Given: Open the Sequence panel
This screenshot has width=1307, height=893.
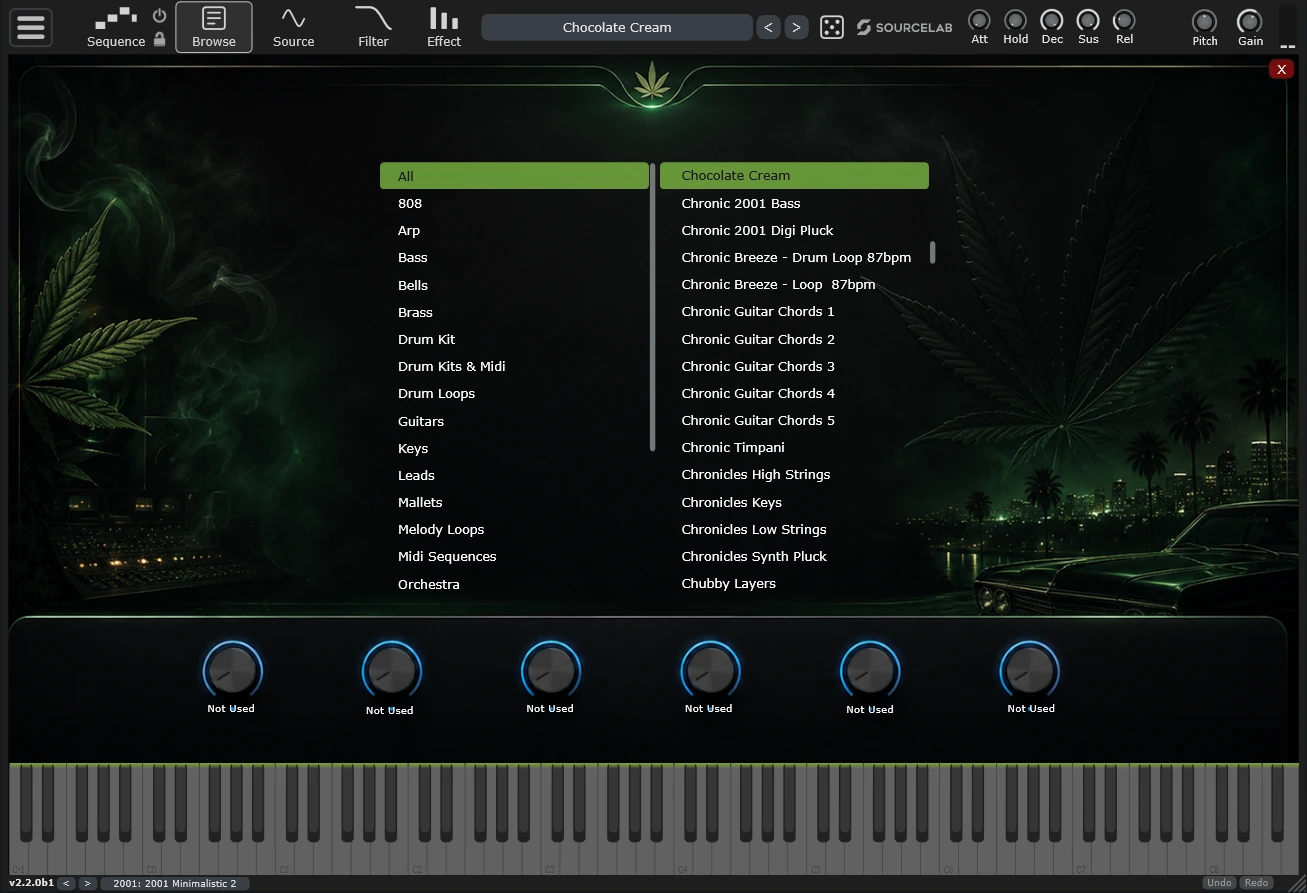Looking at the screenshot, I should [x=116, y=27].
